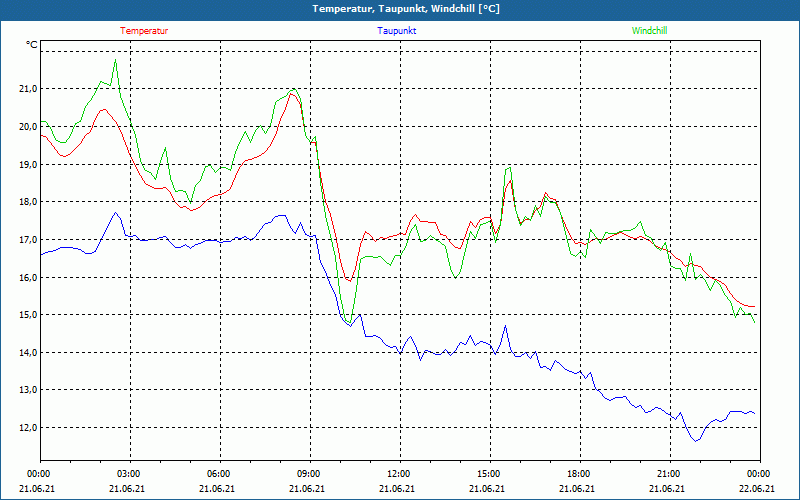Image resolution: width=800 pixels, height=500 pixels.
Task: Click the 09:00 time axis label
Action: click(x=310, y=473)
